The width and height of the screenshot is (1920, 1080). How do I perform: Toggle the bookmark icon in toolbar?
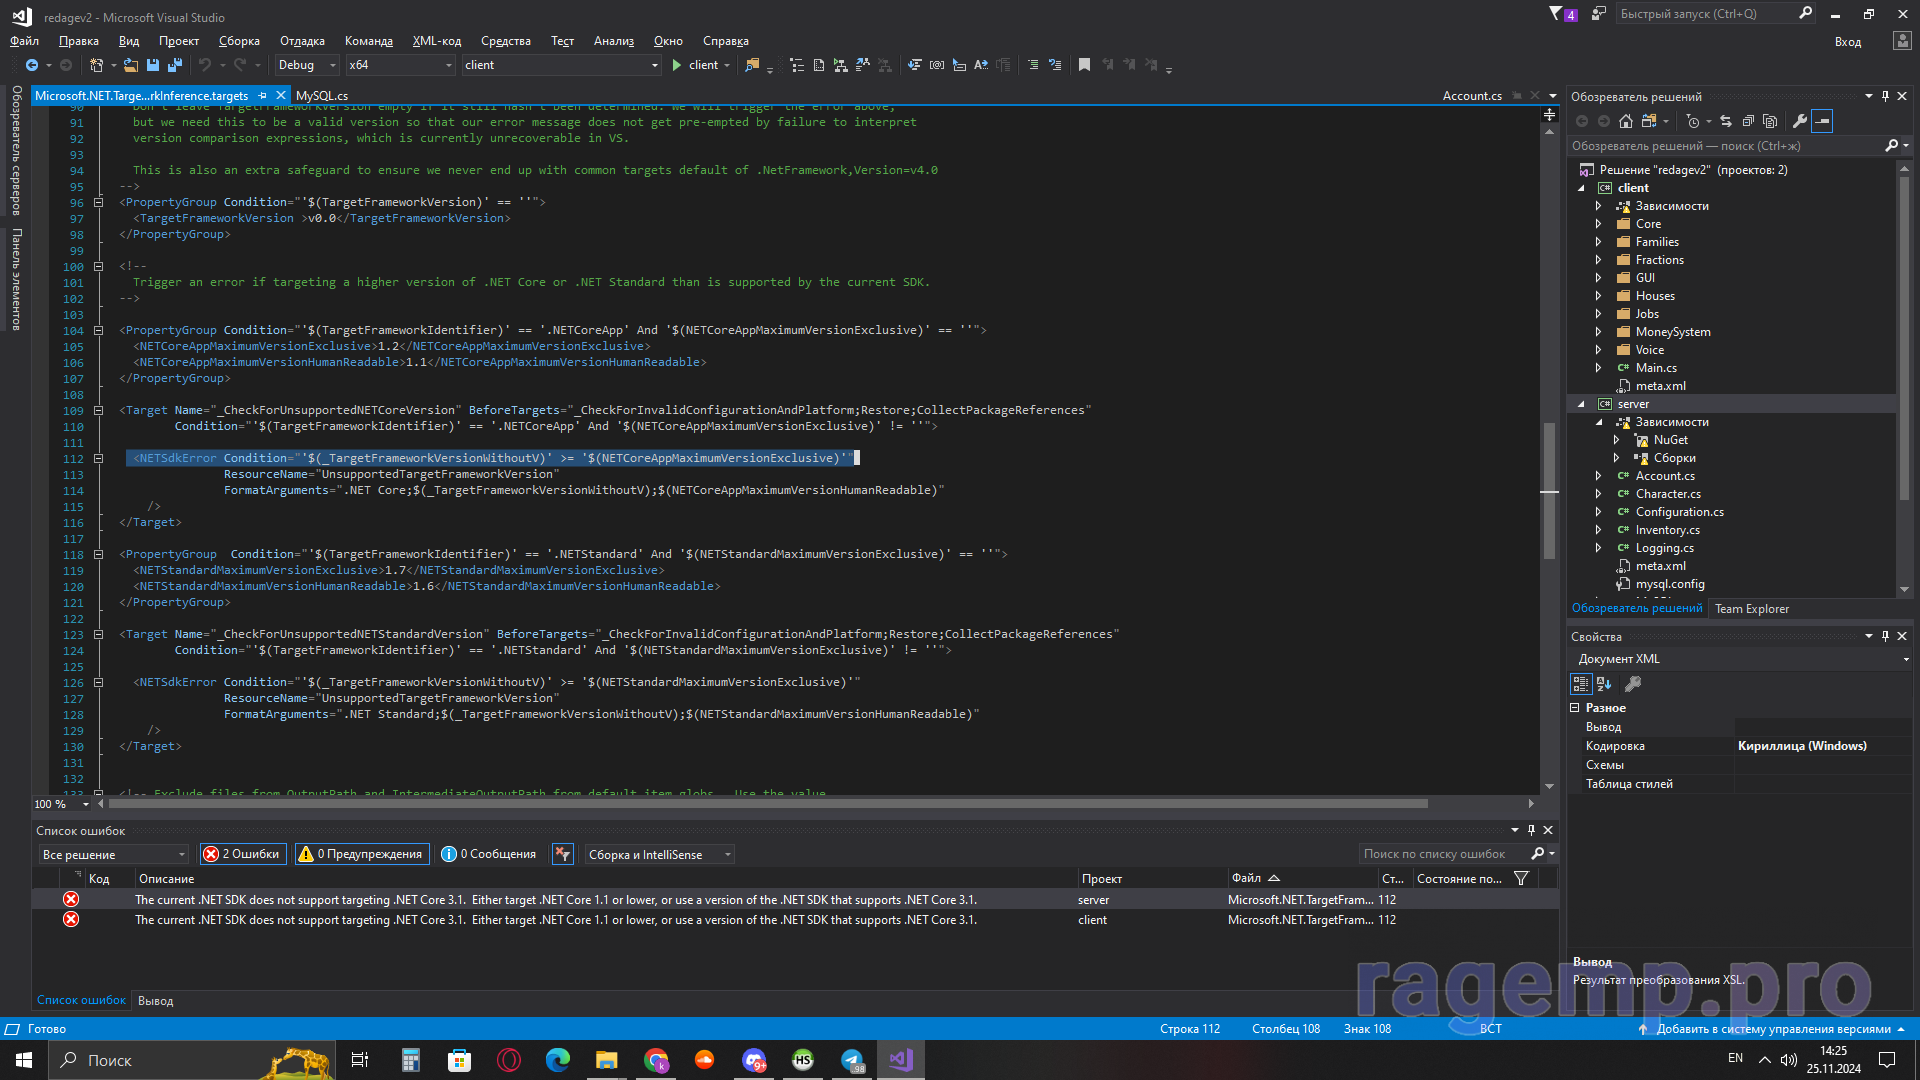pyautogui.click(x=1084, y=65)
